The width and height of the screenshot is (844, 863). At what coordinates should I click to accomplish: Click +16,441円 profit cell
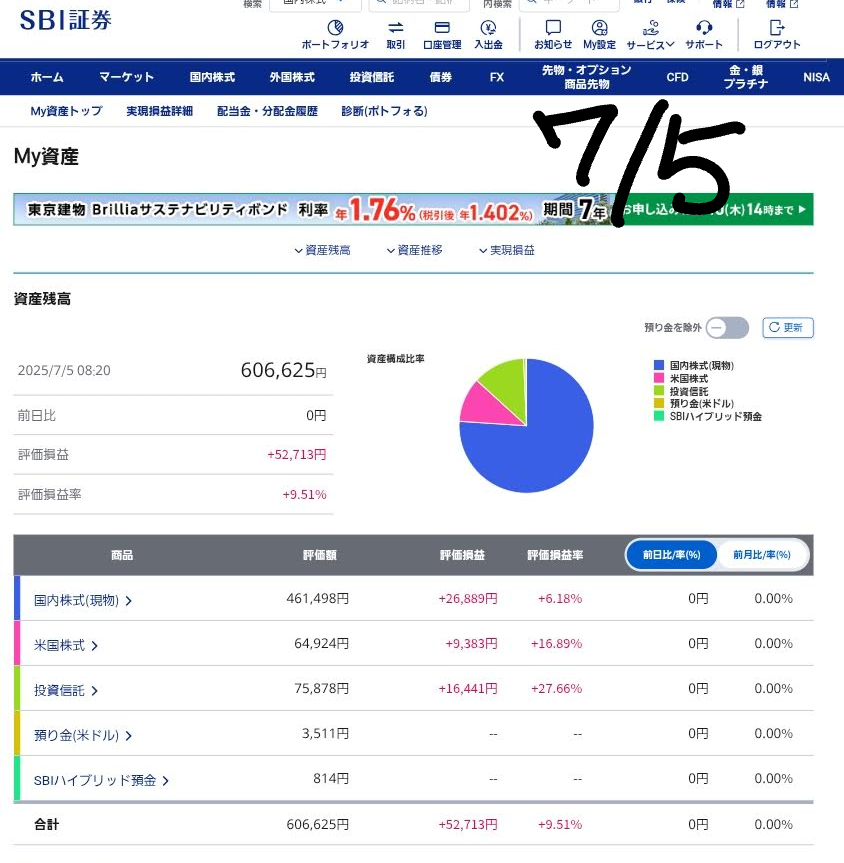(468, 689)
